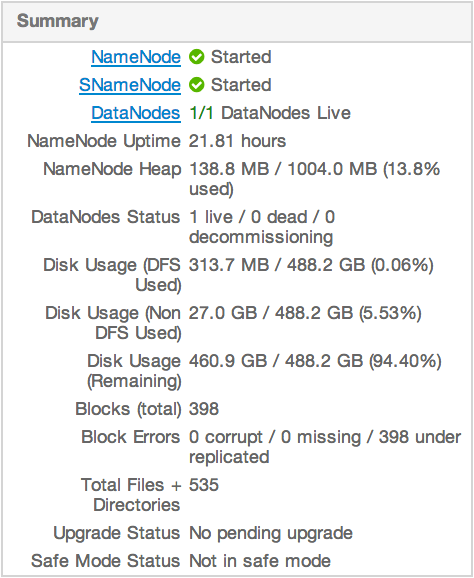Select the NameNode Uptime value 21.81 hours

(x=237, y=141)
